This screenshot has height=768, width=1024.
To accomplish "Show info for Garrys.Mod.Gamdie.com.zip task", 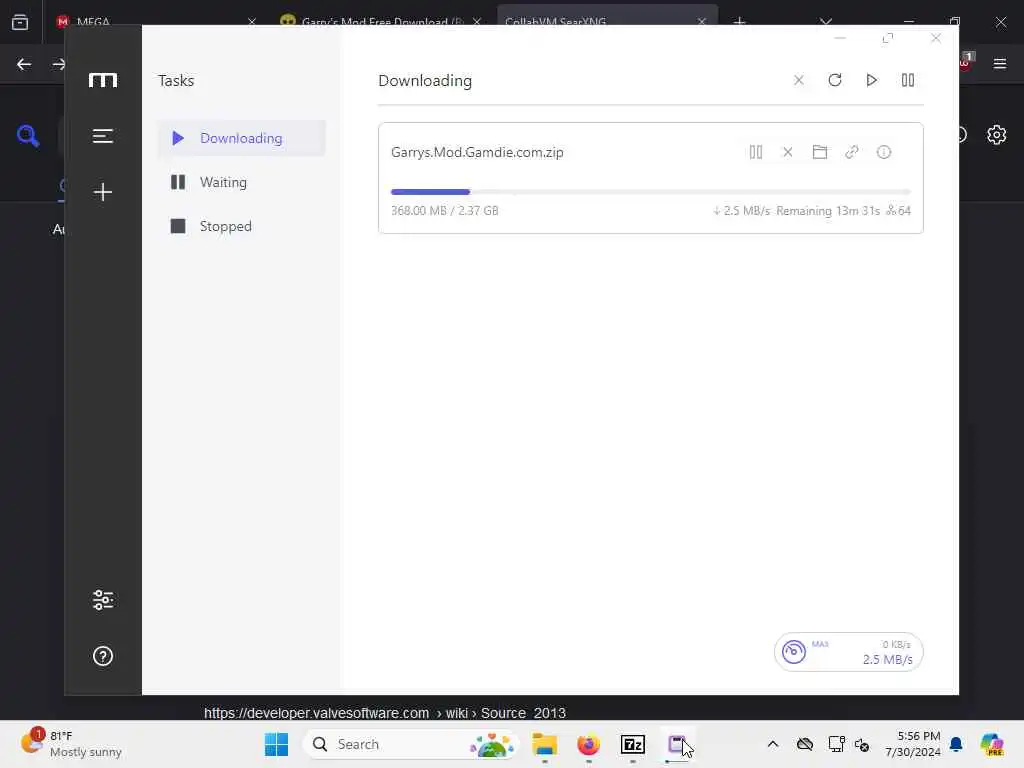I will (x=884, y=152).
